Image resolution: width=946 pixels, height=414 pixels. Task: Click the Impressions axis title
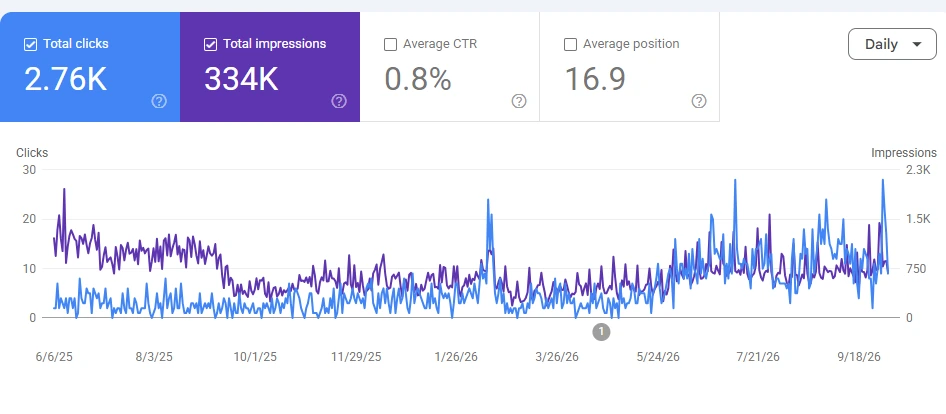[904, 153]
